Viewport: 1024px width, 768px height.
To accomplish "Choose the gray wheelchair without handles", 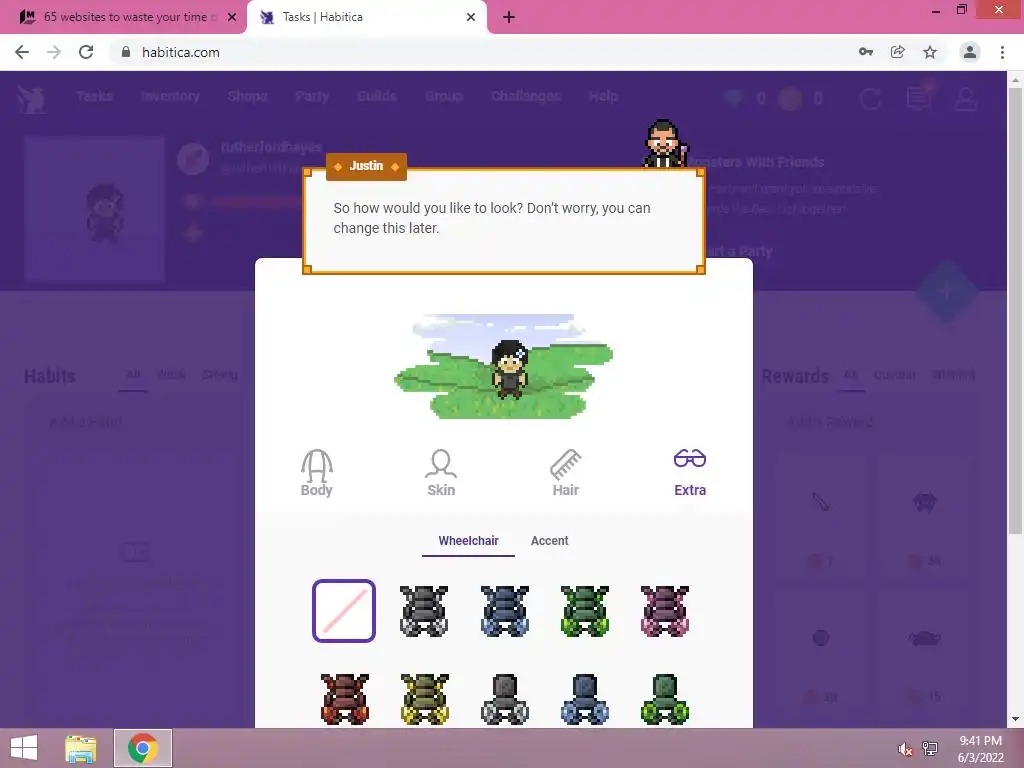I will pos(504,699).
